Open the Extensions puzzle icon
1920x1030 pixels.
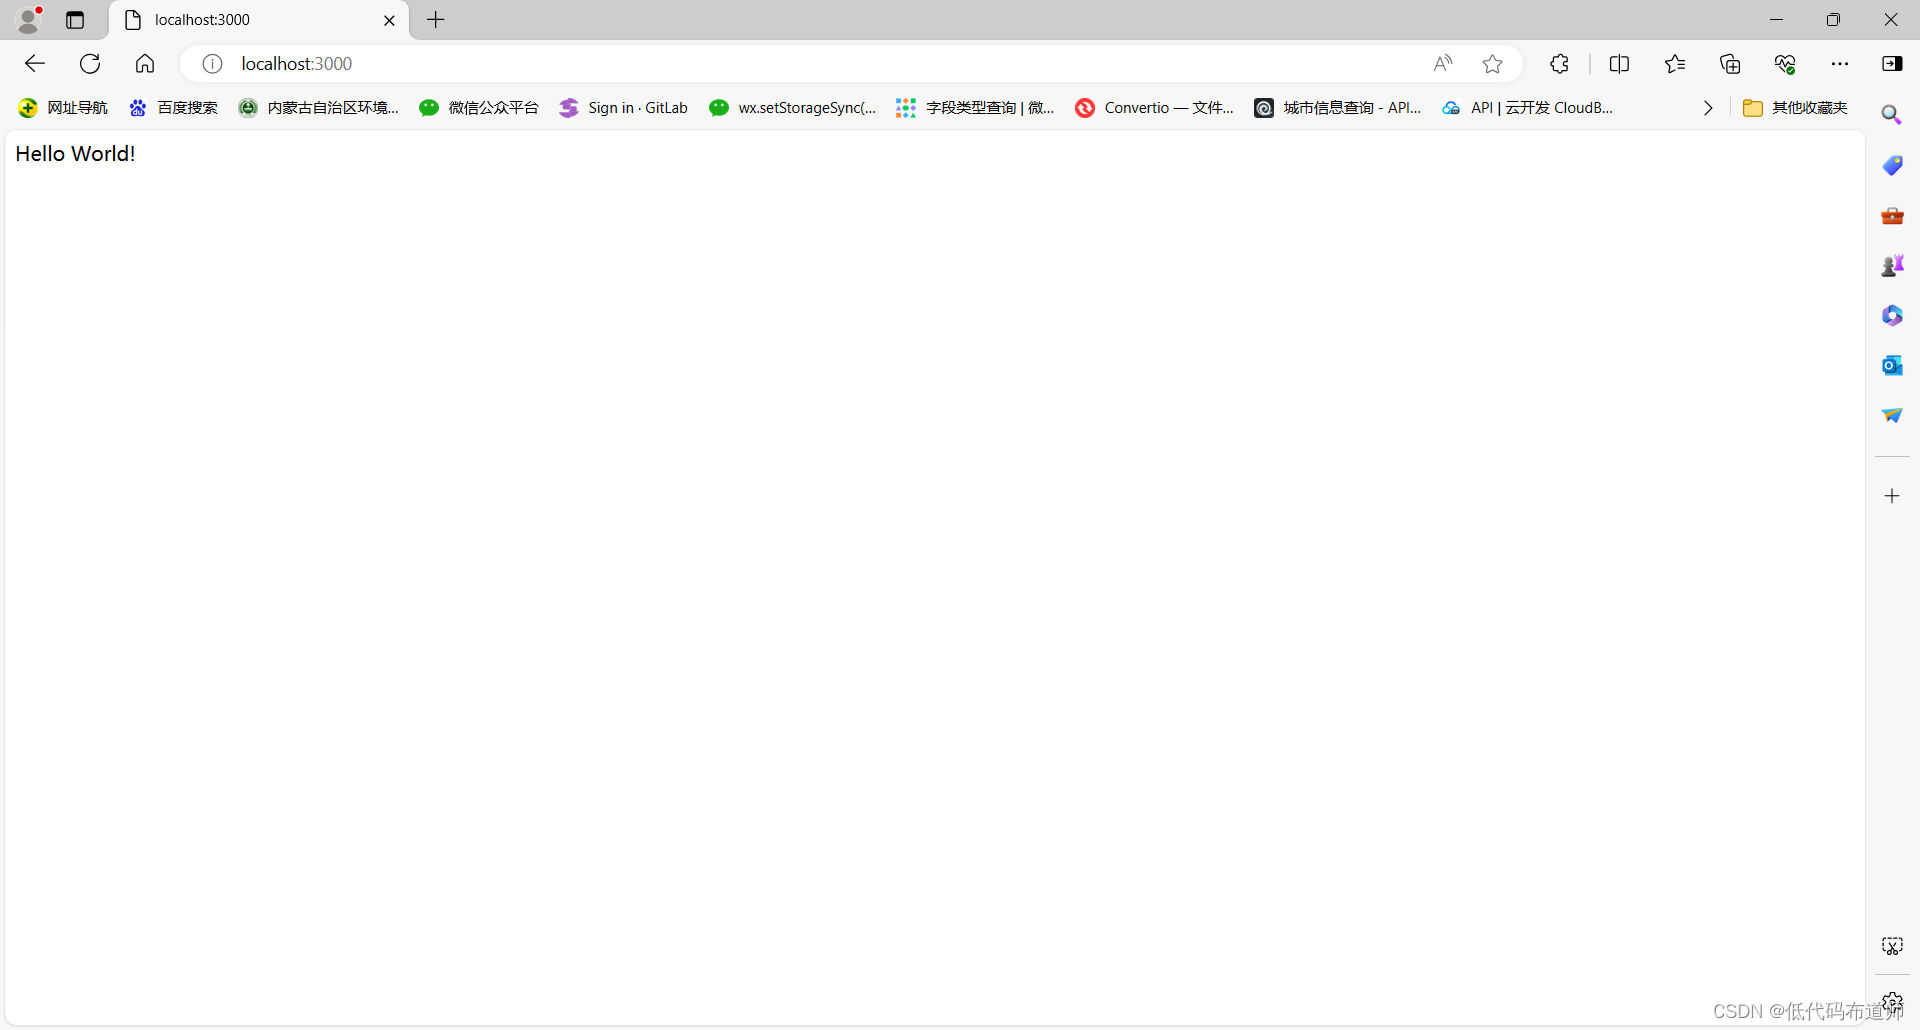[x=1559, y=64]
